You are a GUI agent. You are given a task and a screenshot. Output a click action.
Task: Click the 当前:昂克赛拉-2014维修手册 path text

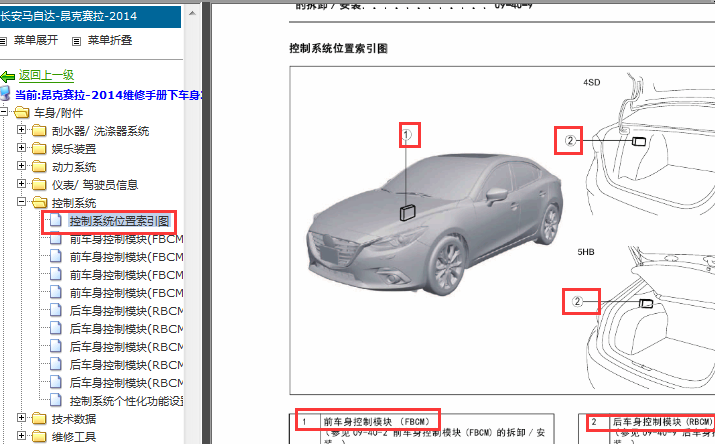(x=109, y=95)
